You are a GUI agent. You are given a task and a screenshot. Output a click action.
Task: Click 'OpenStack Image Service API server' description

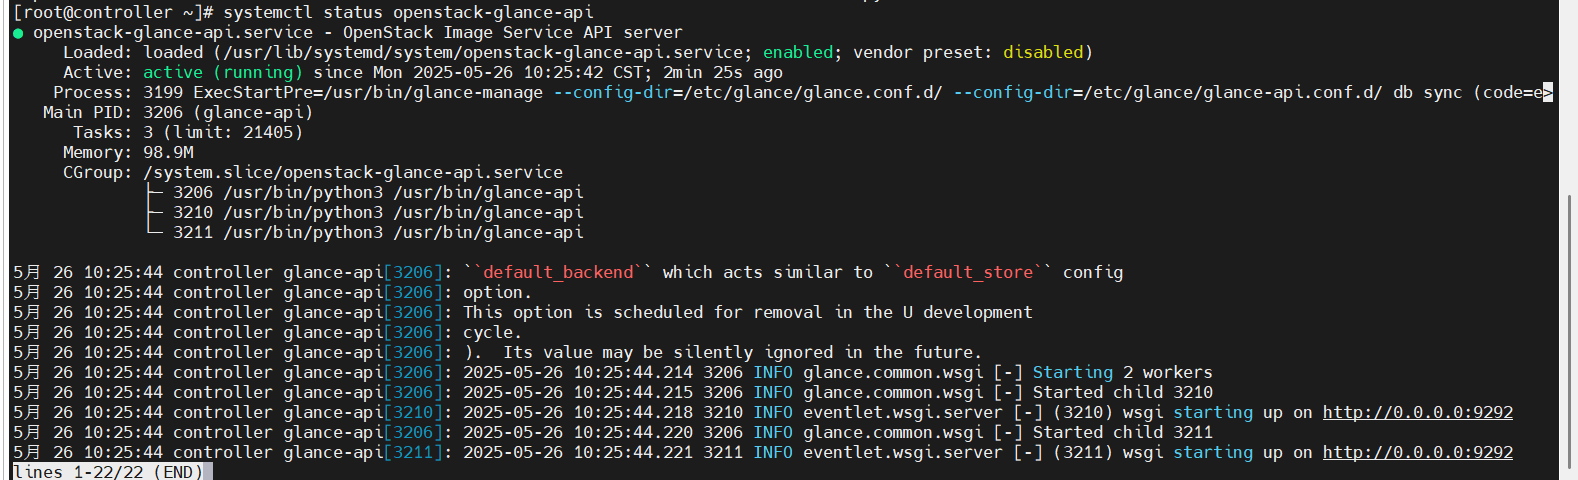(x=513, y=32)
